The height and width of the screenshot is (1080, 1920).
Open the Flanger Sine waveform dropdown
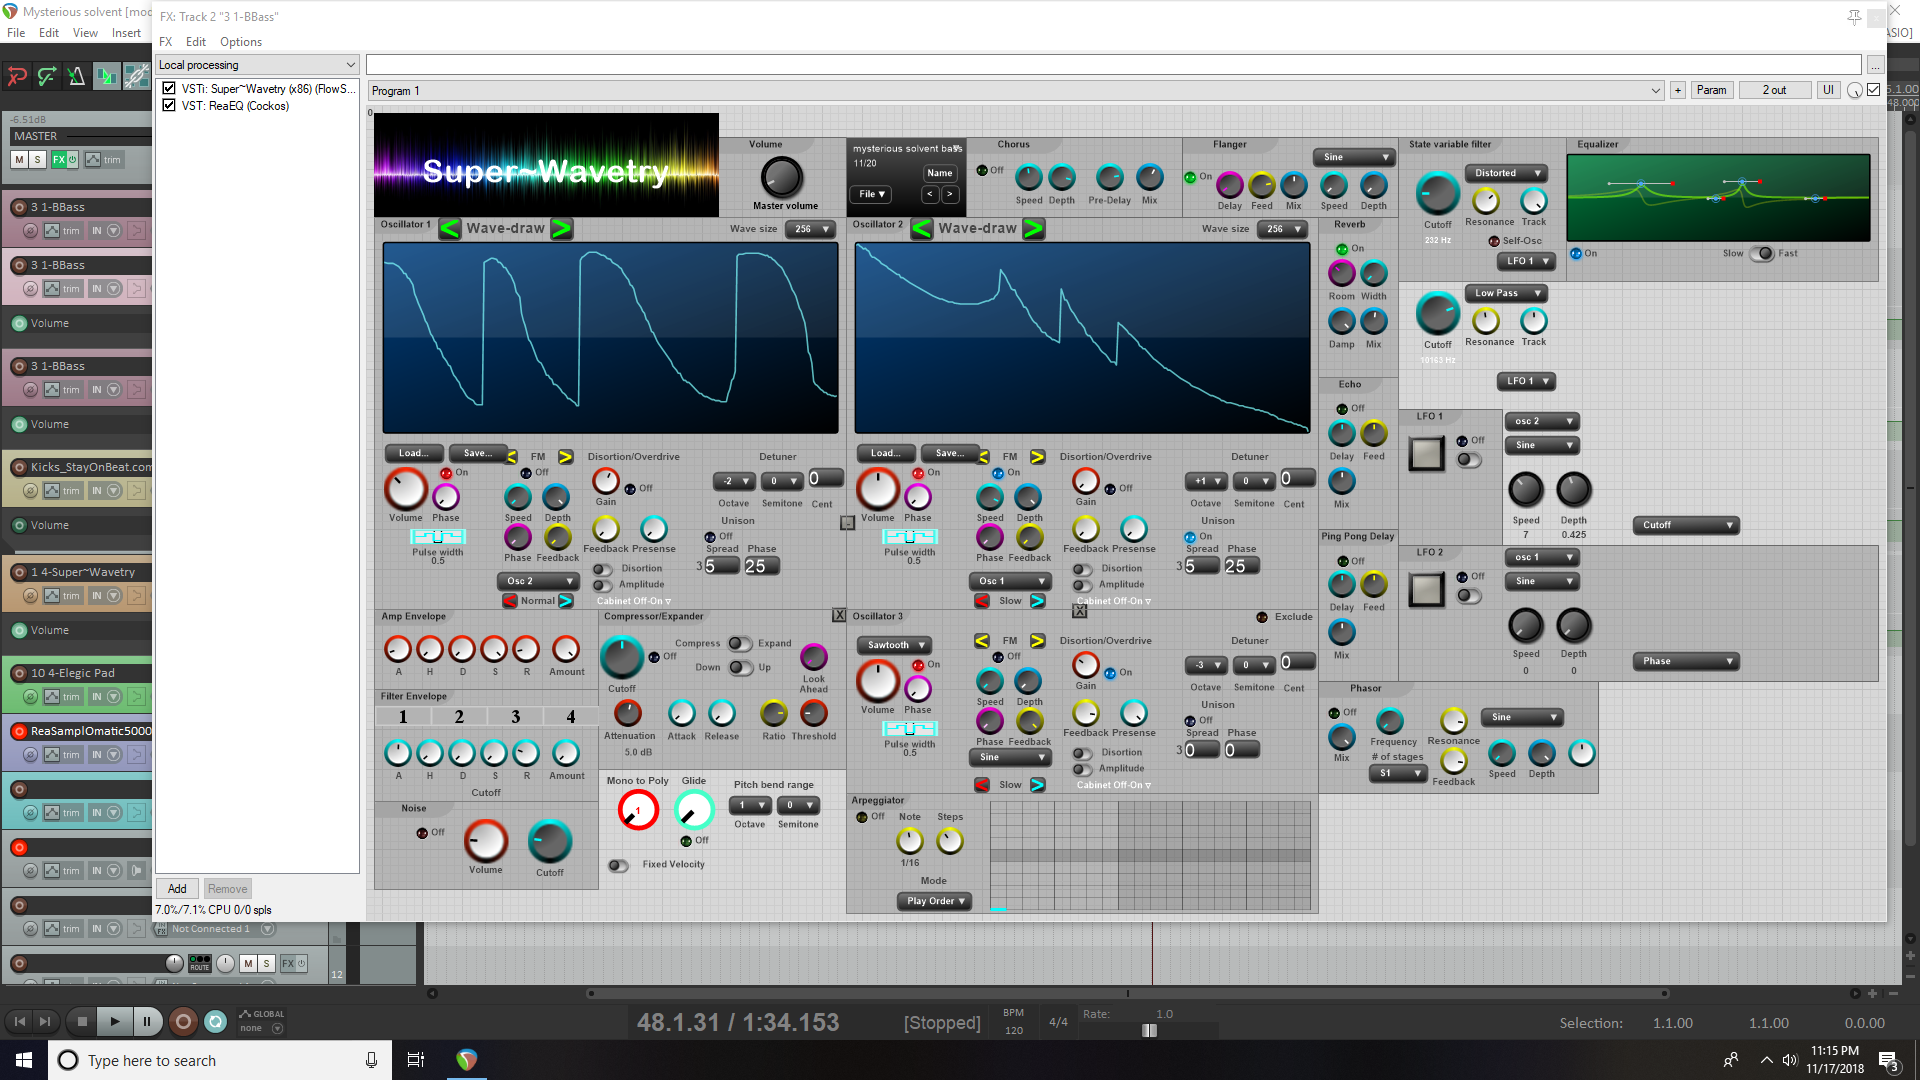coord(1355,157)
